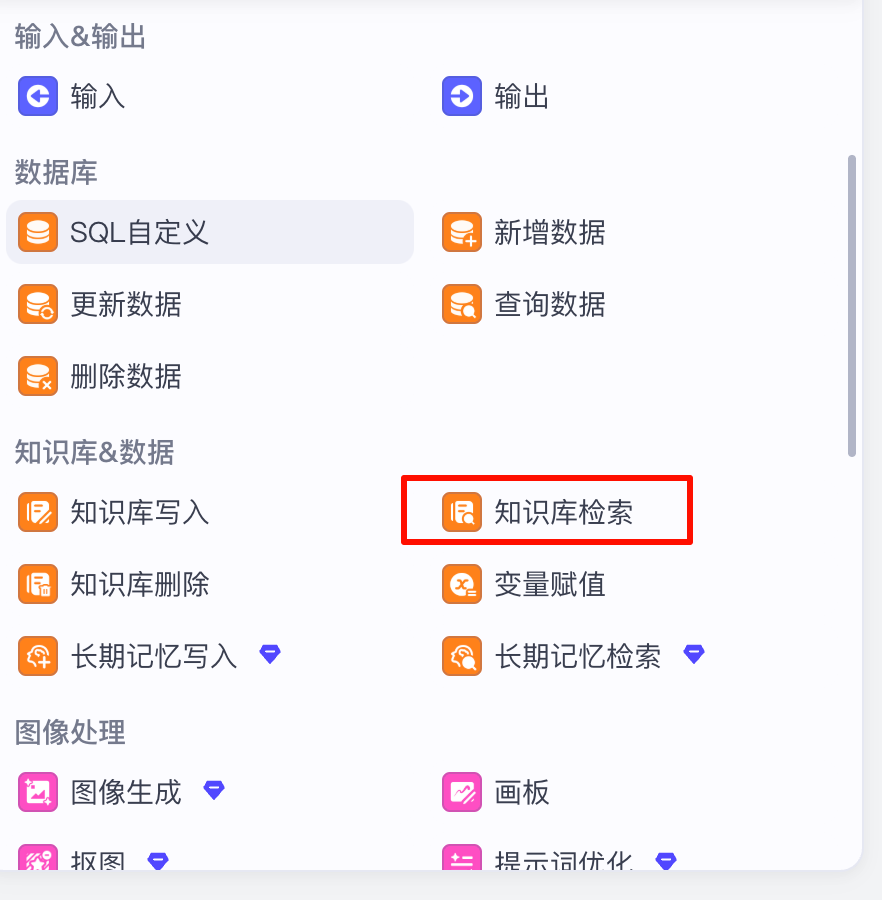Click the 抠图 node icon
This screenshot has width=882, height=900.
pos(38,858)
